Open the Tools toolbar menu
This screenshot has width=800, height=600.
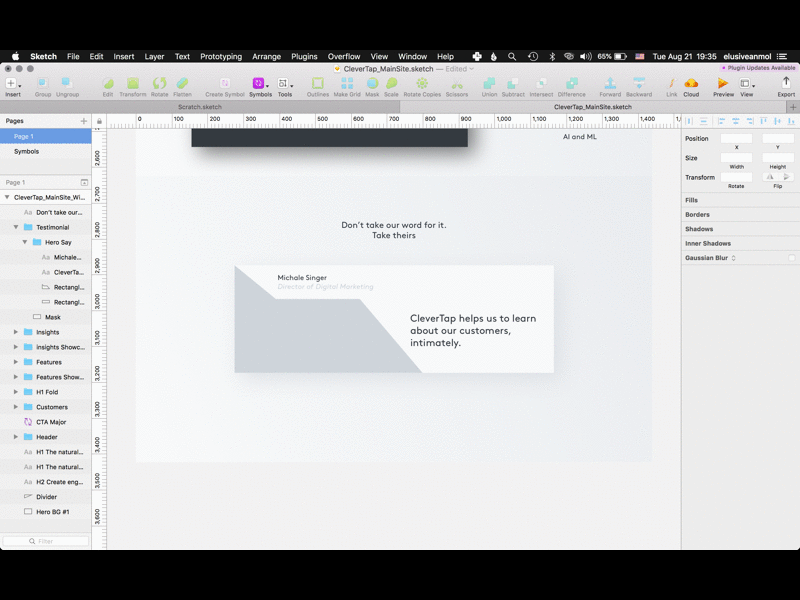[x=285, y=86]
